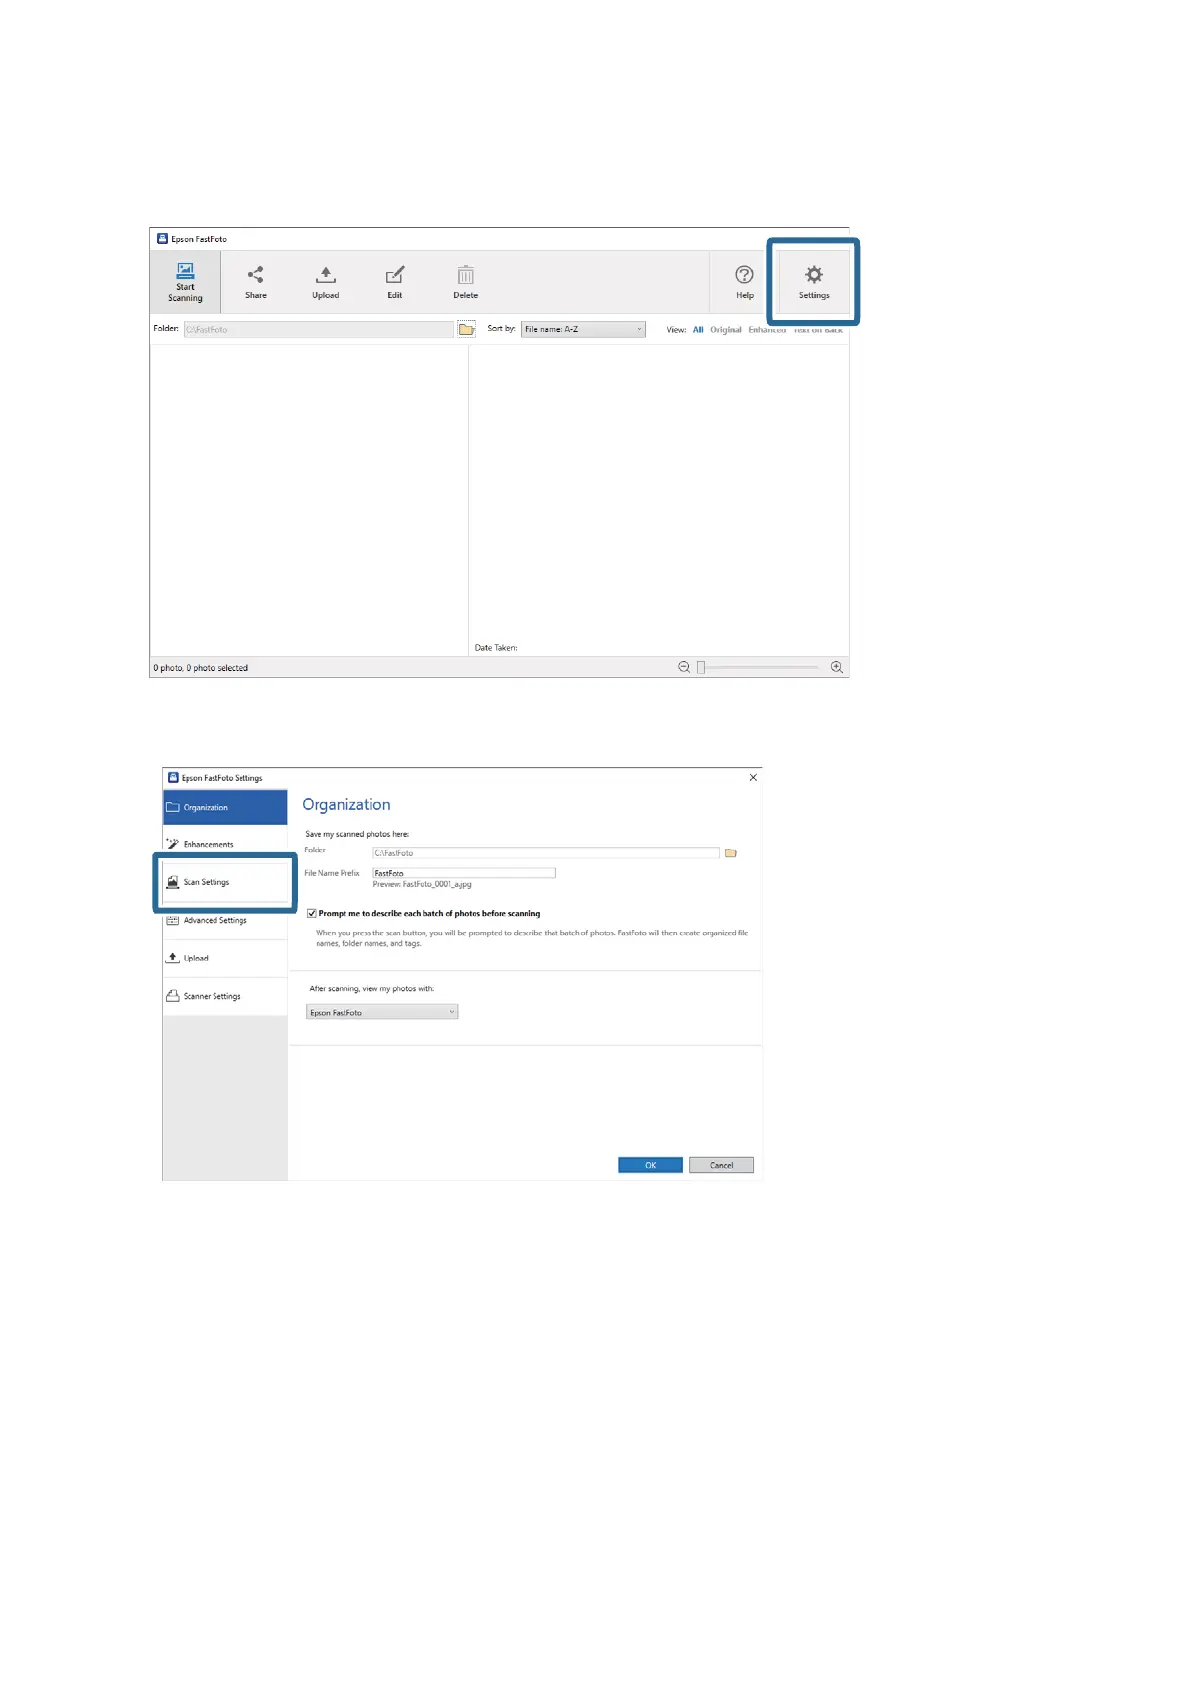
Task: Click the OK button
Action: pyautogui.click(x=650, y=1165)
